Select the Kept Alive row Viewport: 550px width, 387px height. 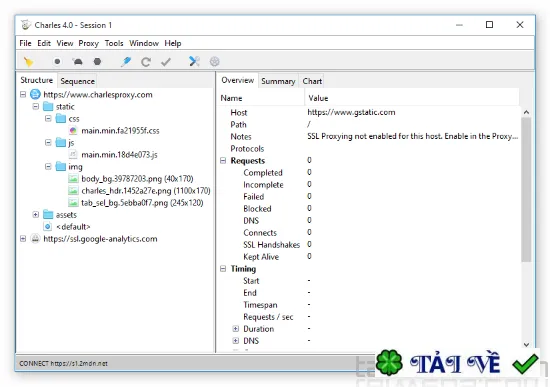coord(369,256)
